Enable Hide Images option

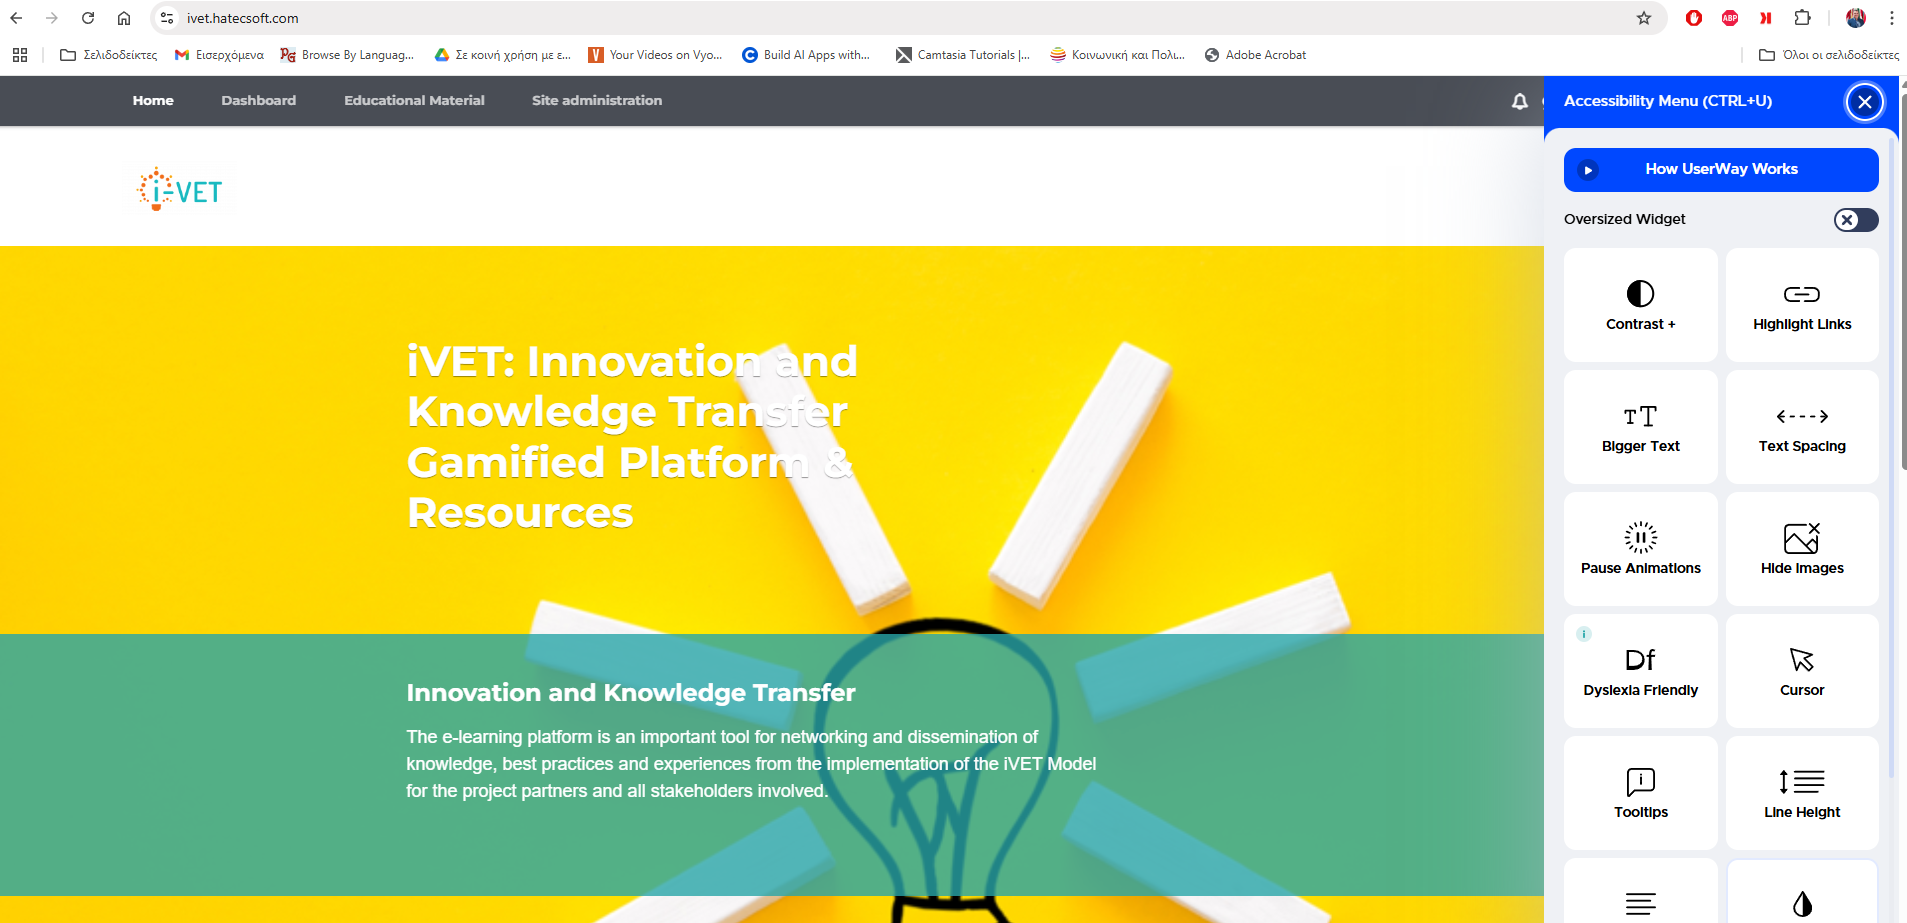(x=1802, y=549)
